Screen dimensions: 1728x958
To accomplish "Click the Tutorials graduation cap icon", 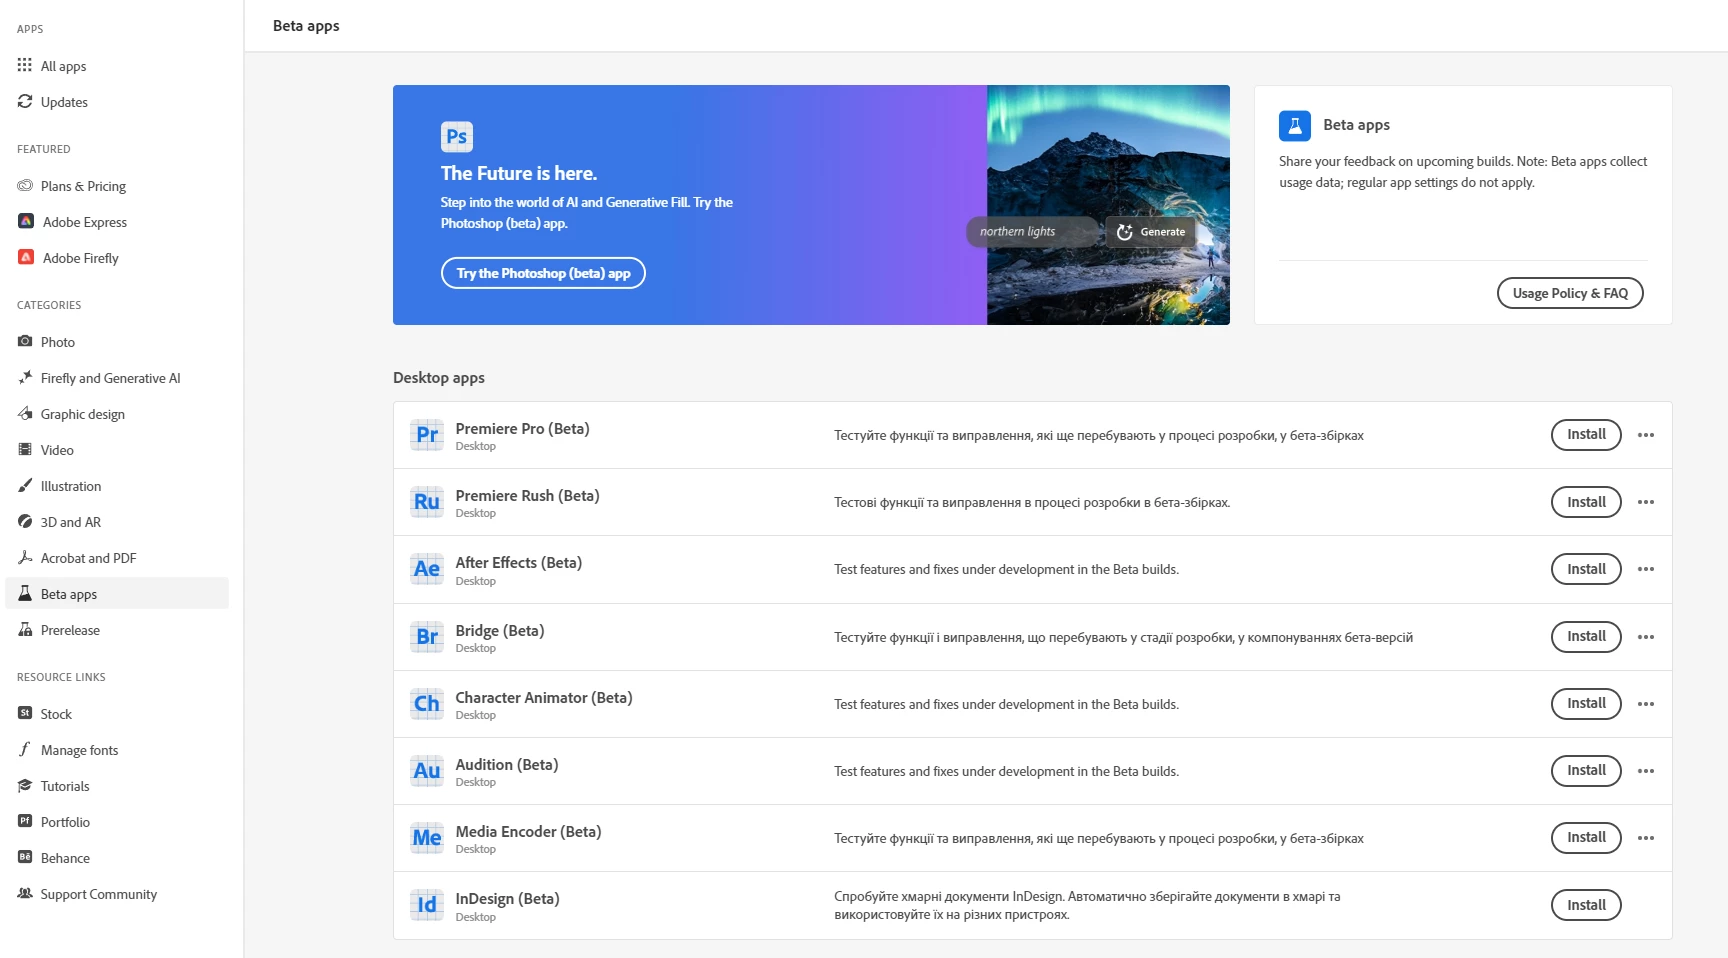I will [x=25, y=785].
